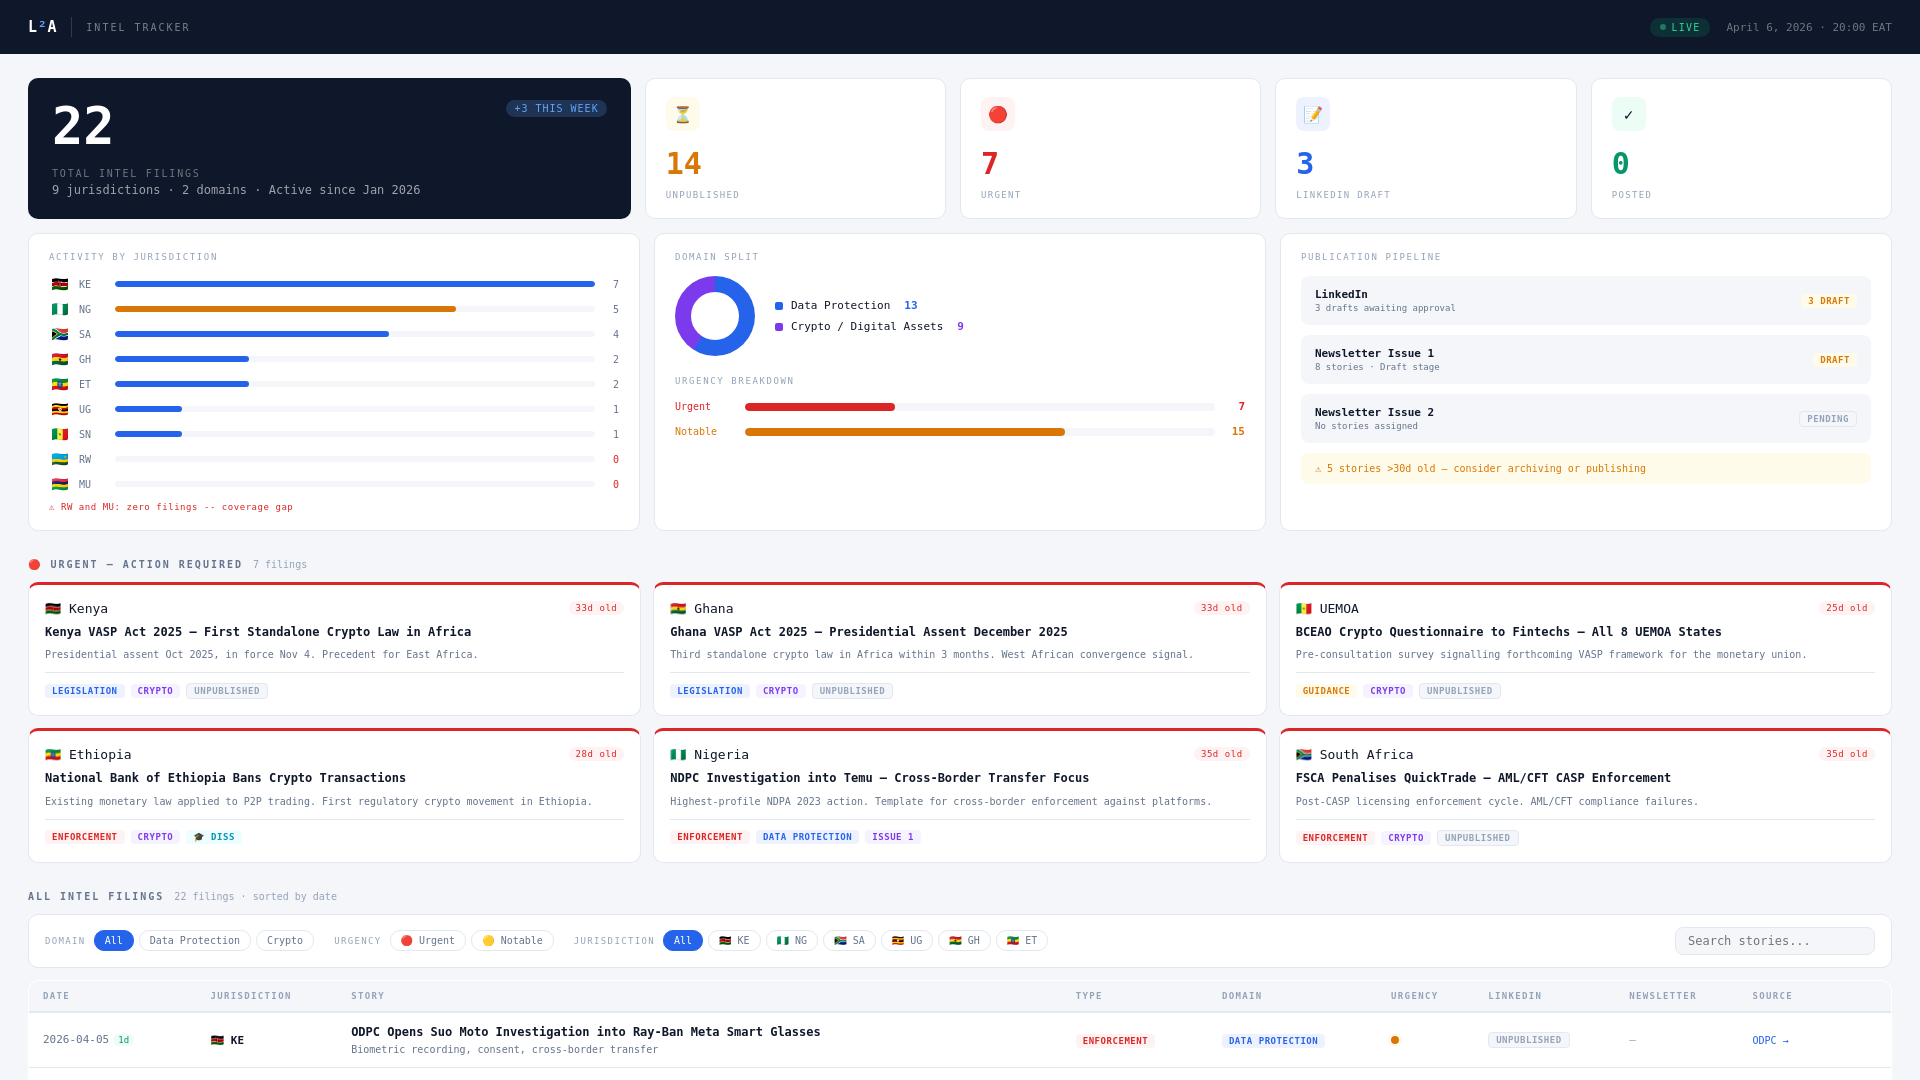The height and width of the screenshot is (1080, 1920).
Task: Click the checkmark icon on Posted card
Action: coord(1628,114)
